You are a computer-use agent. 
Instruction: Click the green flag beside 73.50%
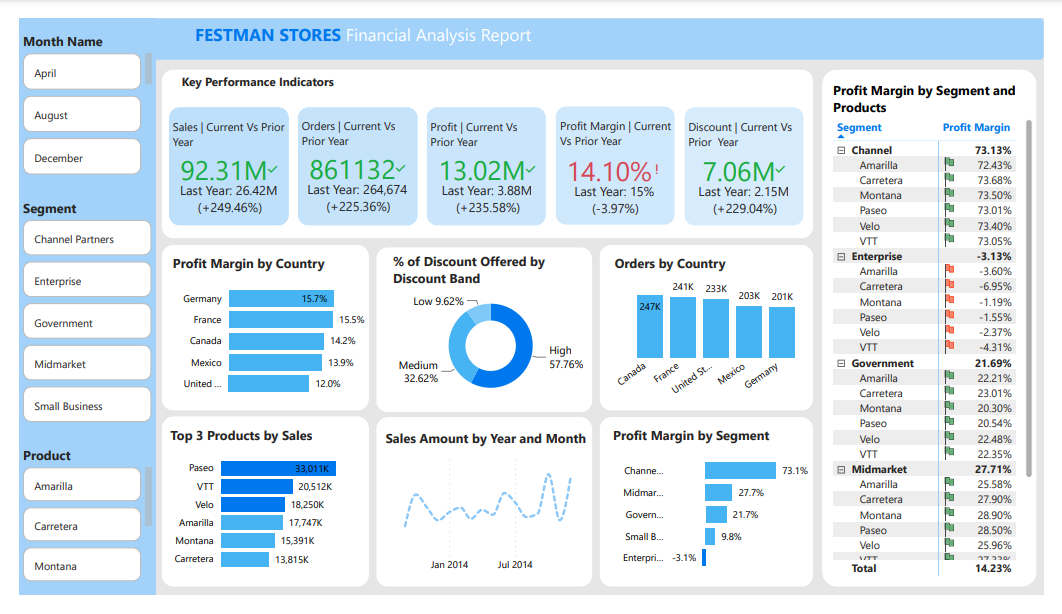(950, 194)
